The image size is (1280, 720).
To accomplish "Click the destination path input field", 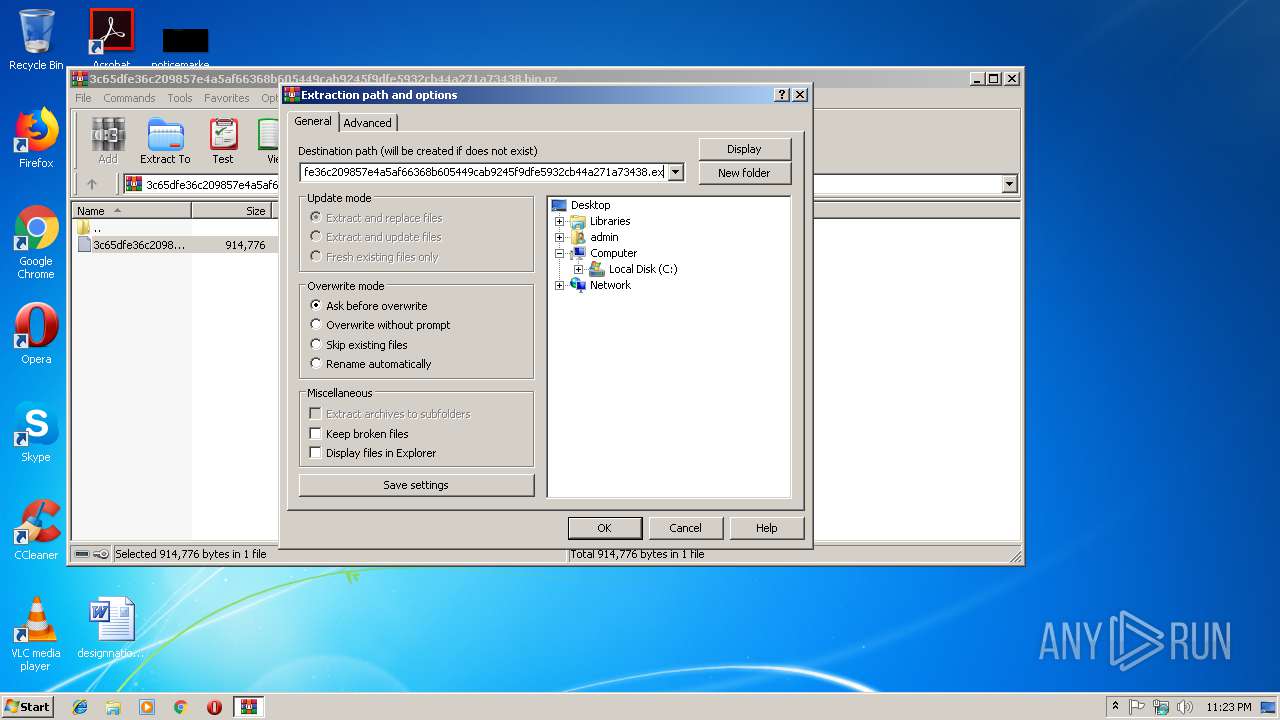I will click(x=483, y=172).
